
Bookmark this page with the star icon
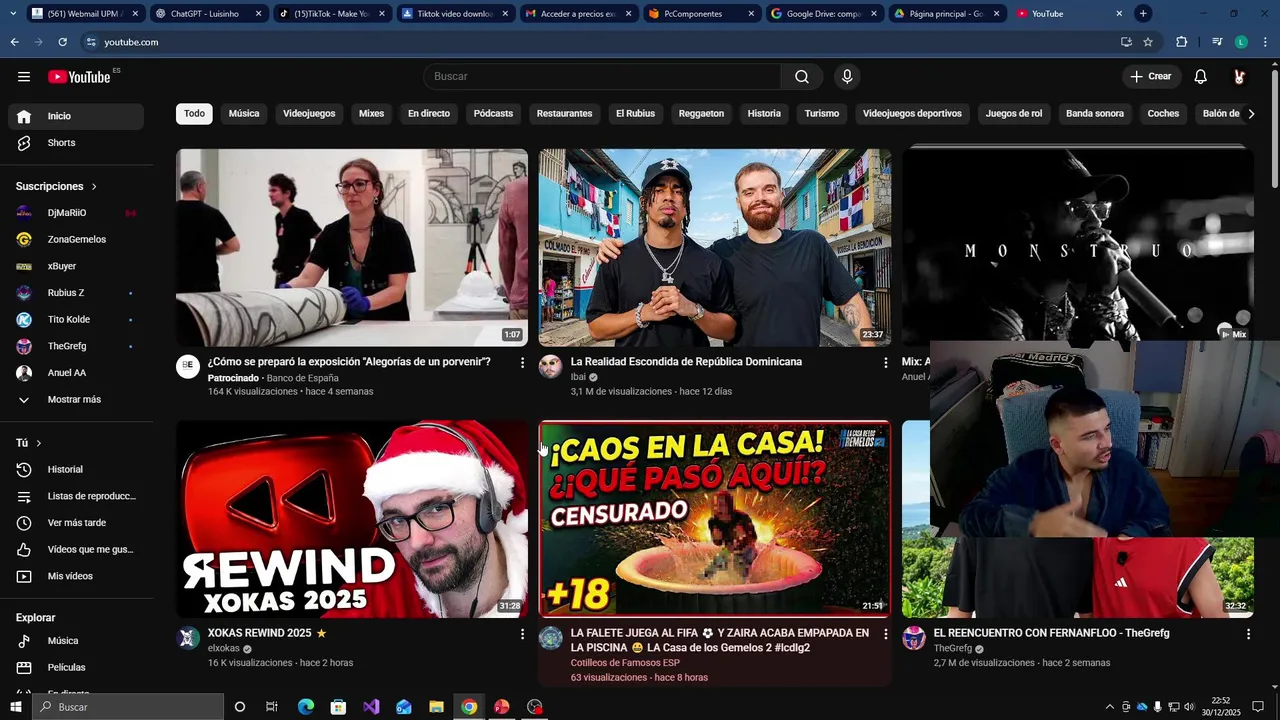(1148, 42)
